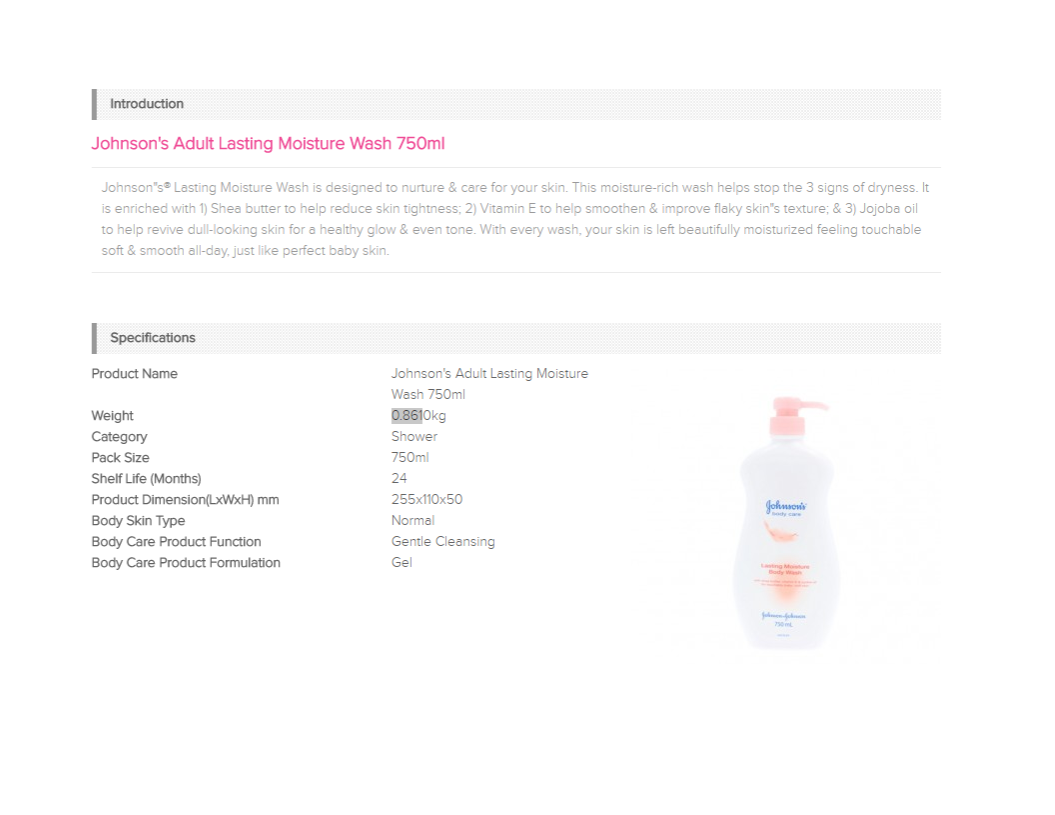The width and height of the screenshot is (1055, 815).
Task: Click the Category label
Action: click(119, 437)
